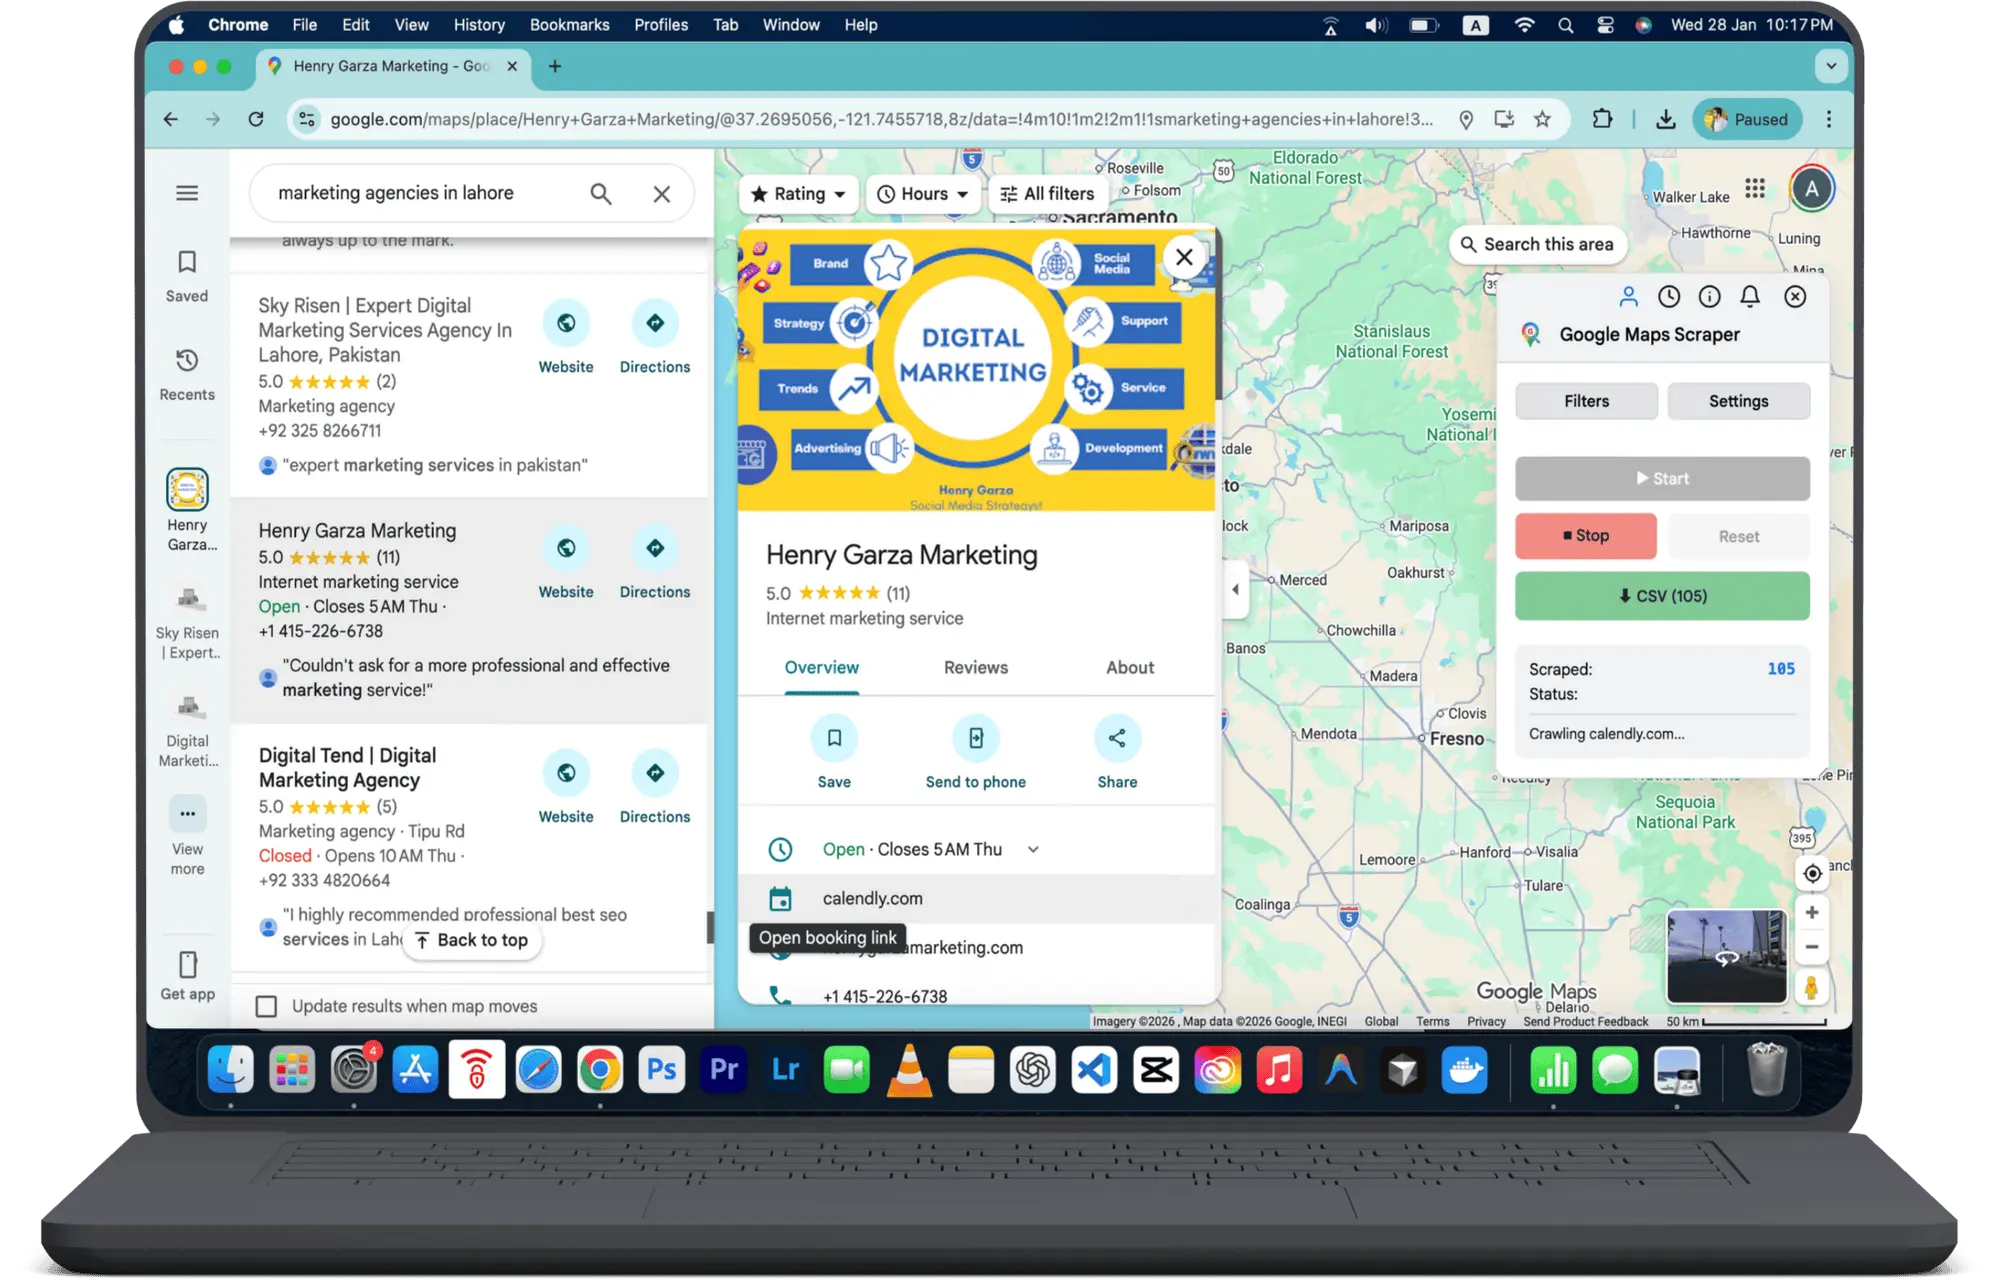2000x1281 pixels.
Task: Click the search magnifier in the Maps search box
Action: [600, 194]
